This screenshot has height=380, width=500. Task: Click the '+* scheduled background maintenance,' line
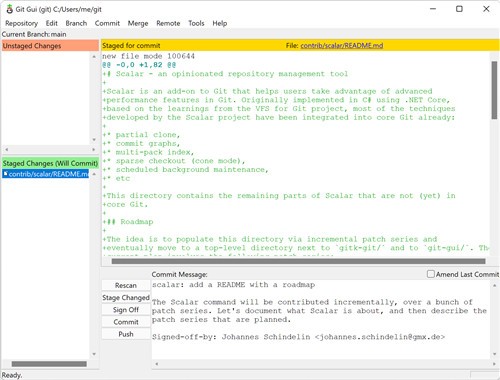coord(185,169)
